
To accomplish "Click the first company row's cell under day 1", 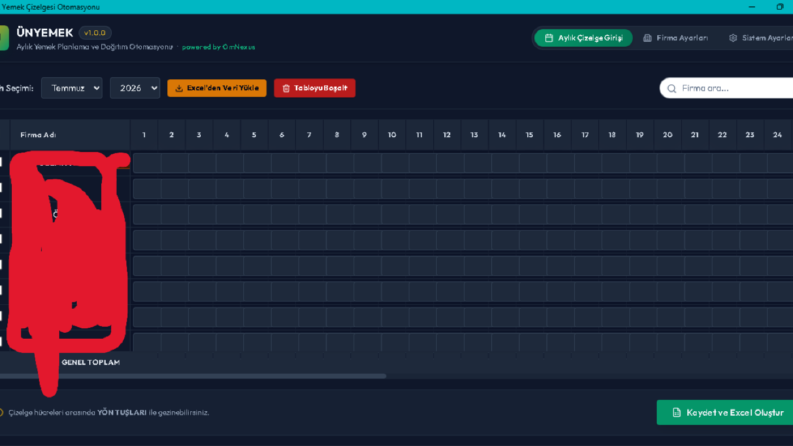I will (147, 163).
